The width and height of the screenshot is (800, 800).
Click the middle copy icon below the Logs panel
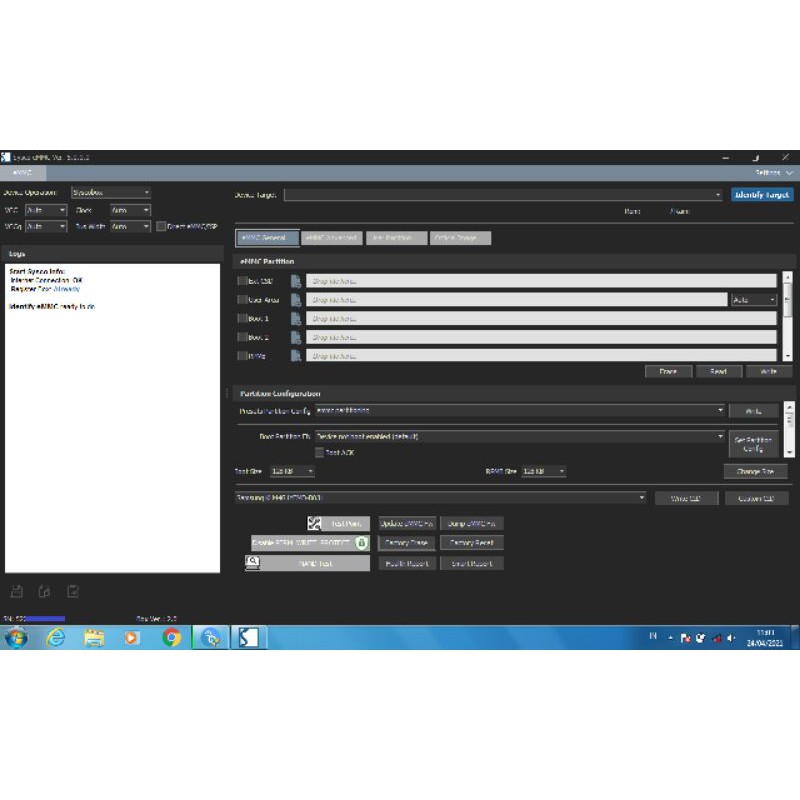click(x=44, y=591)
